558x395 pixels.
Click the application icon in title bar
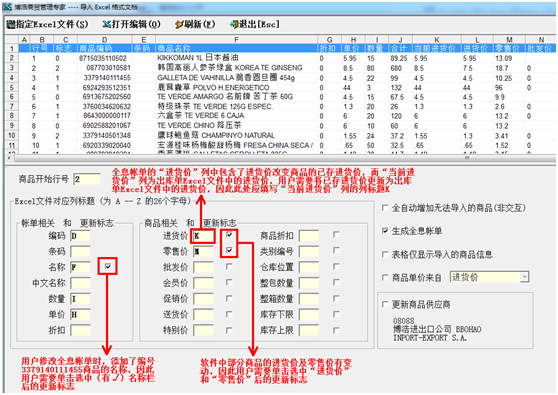pyautogui.click(x=7, y=7)
